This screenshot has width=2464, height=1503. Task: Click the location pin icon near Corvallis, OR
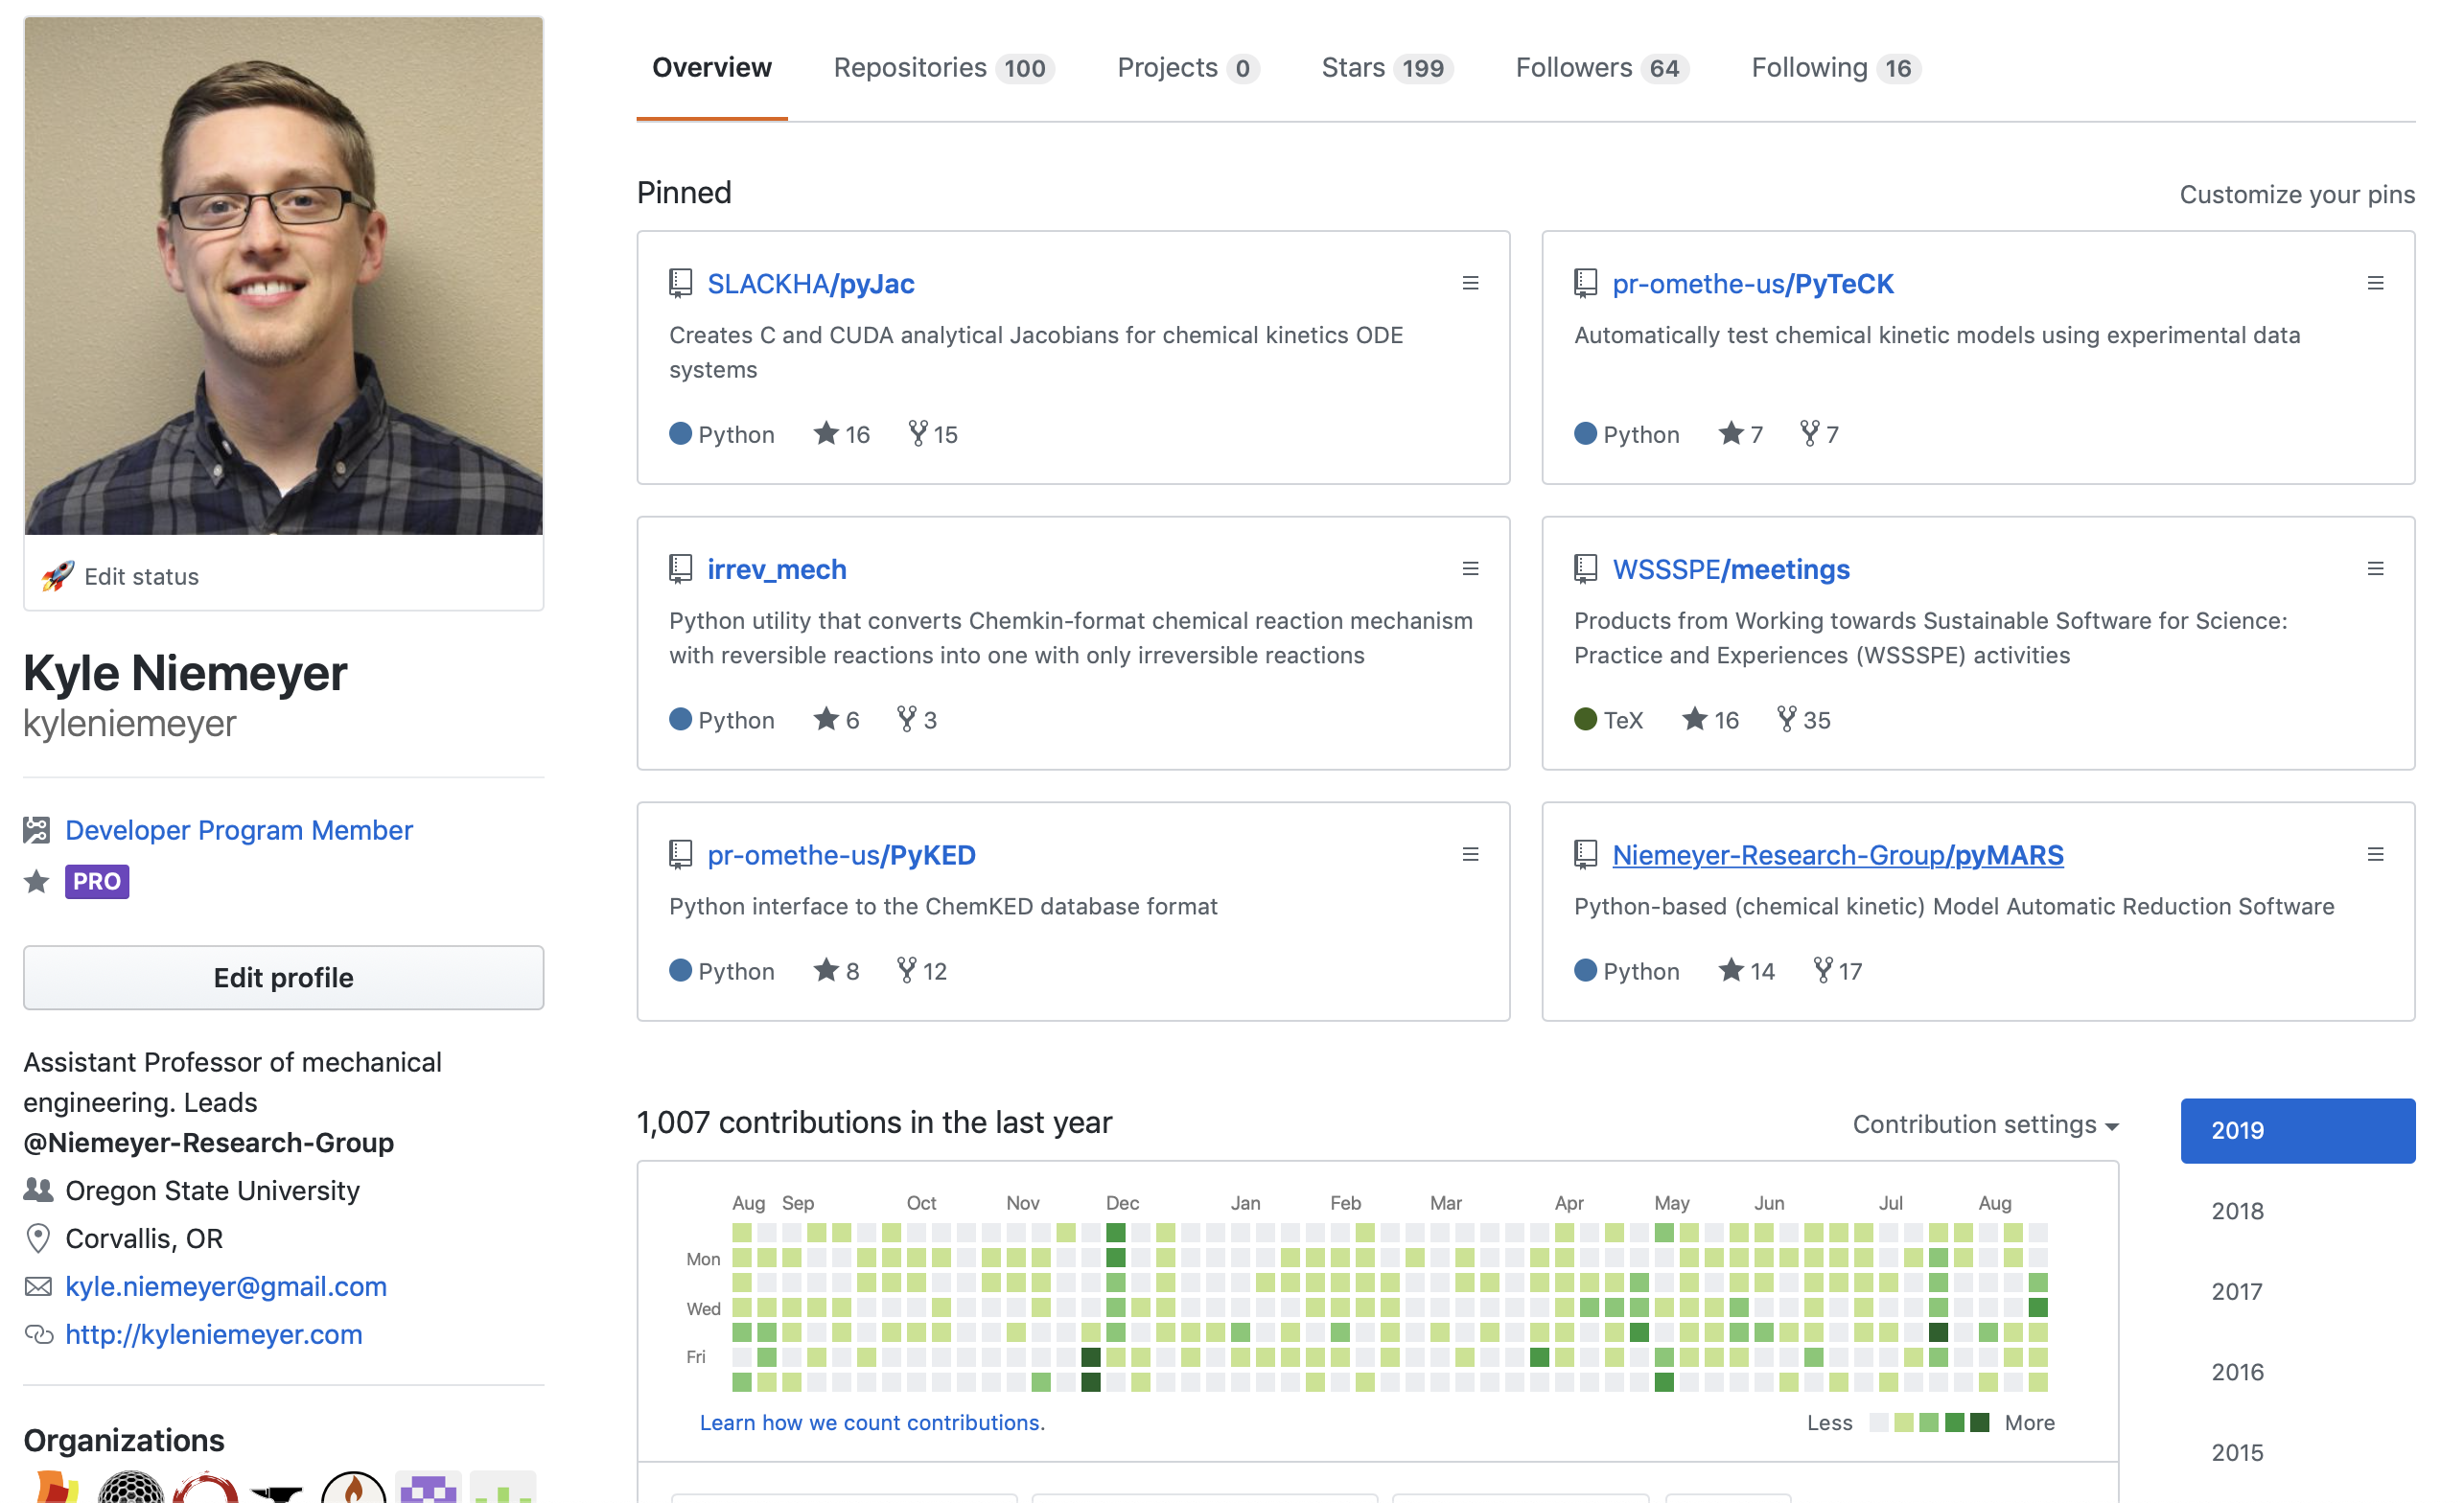[37, 1238]
